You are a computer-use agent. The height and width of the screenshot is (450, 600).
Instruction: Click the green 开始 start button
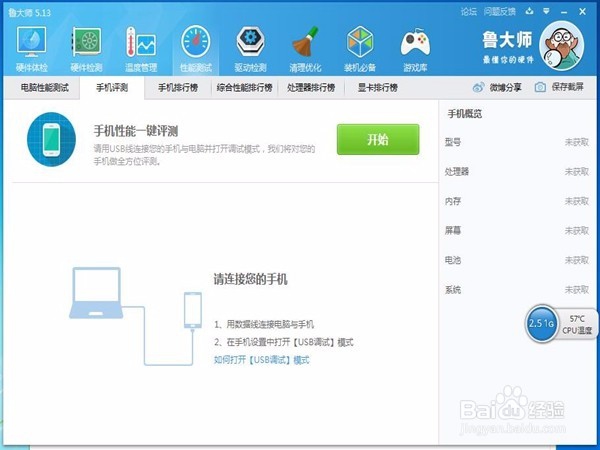[378, 139]
